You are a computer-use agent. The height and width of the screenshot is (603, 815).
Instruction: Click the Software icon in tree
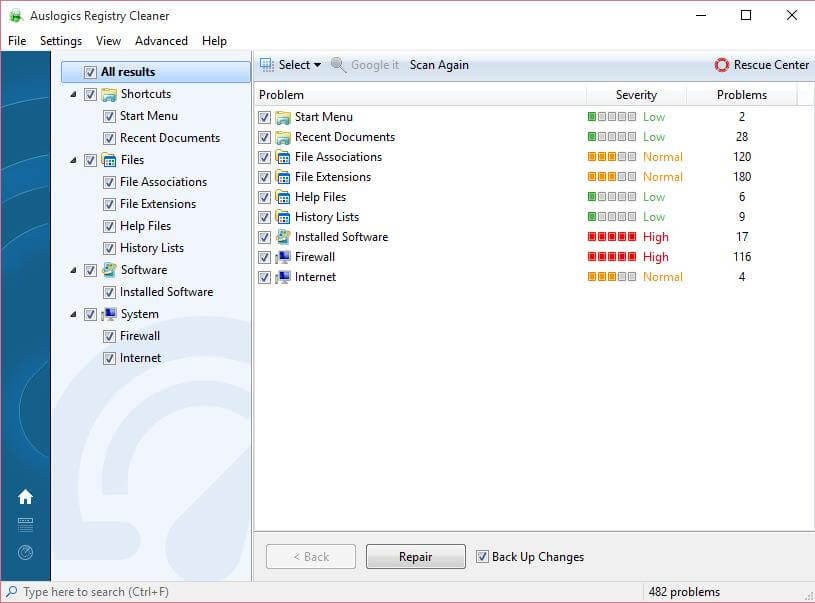109,270
